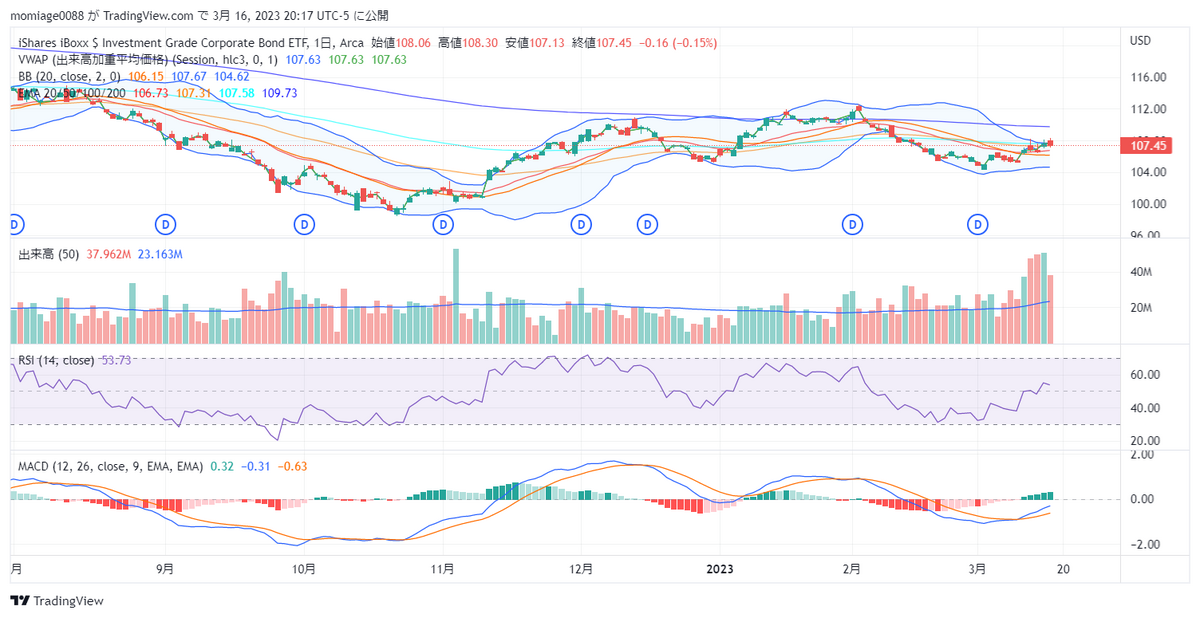Click the TradingView logo at bottom left
The height and width of the screenshot is (618, 1200).
click(x=57, y=601)
